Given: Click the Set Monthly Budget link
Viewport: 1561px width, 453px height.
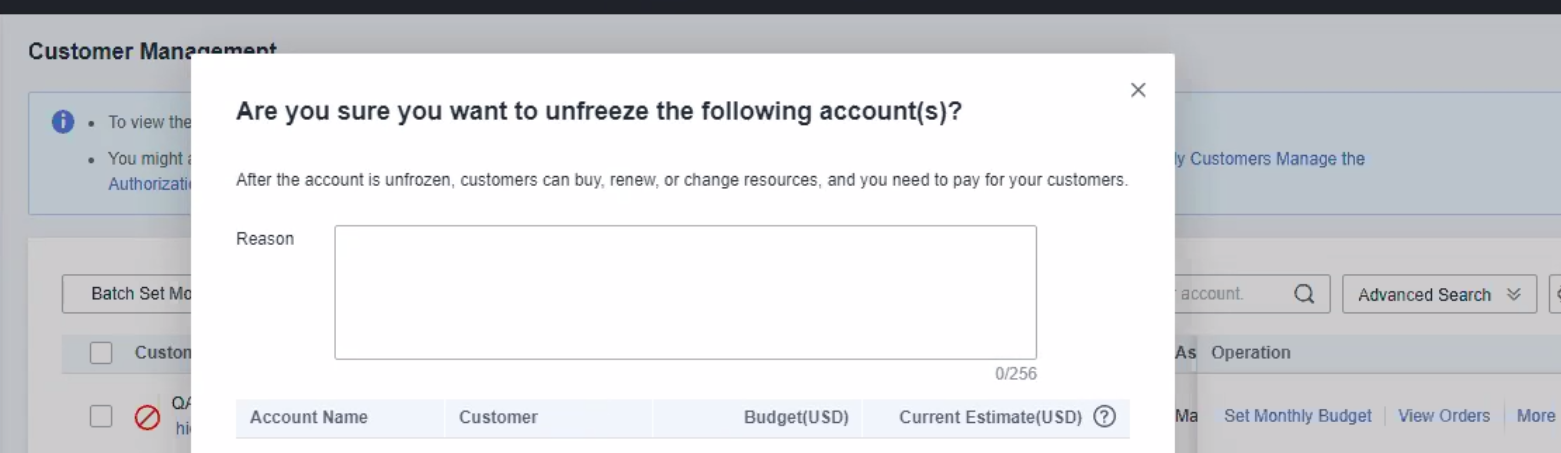Looking at the screenshot, I should (x=1297, y=416).
